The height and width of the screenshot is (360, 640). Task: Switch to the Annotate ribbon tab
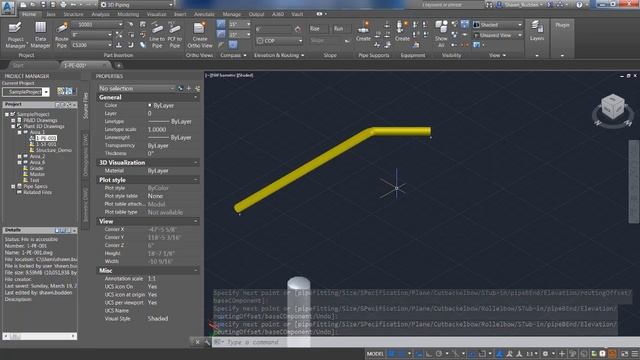pos(204,14)
